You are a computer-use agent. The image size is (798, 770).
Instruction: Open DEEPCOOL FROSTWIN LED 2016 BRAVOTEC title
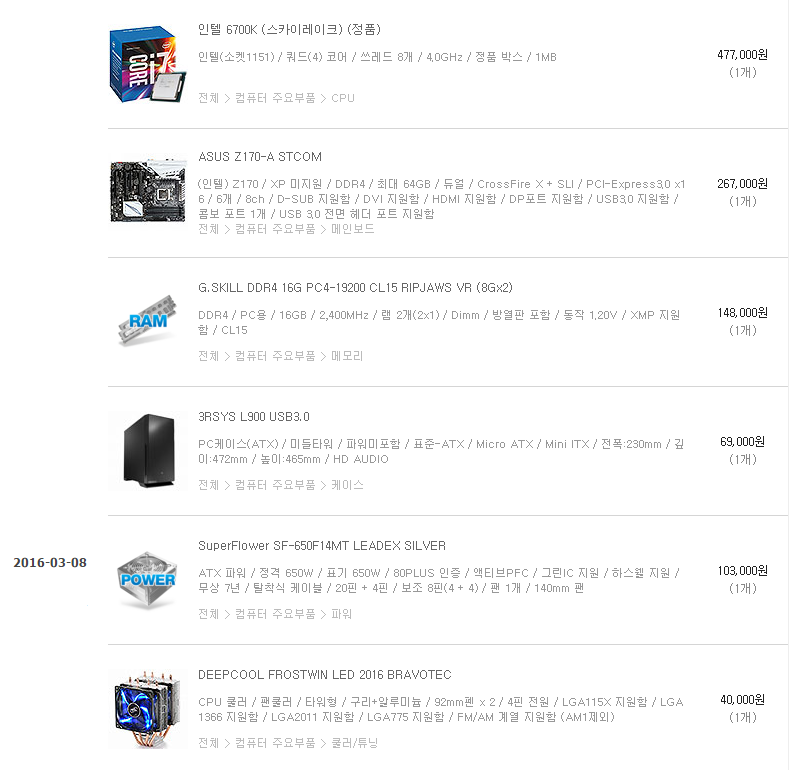click(x=325, y=675)
